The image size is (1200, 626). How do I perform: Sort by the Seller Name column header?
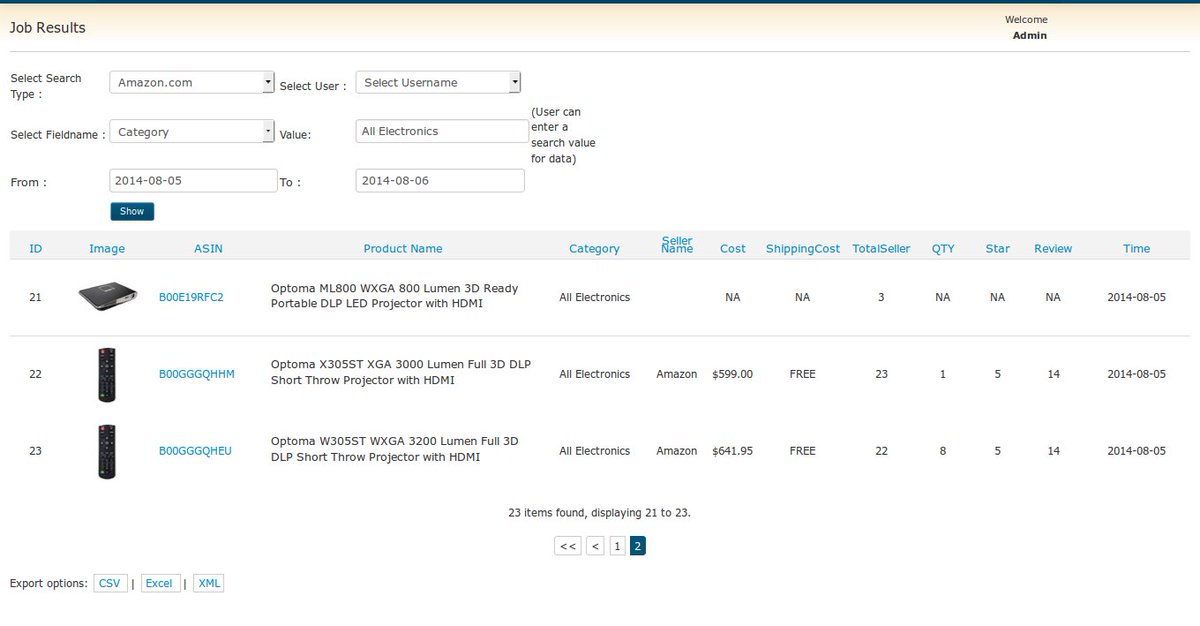point(677,244)
